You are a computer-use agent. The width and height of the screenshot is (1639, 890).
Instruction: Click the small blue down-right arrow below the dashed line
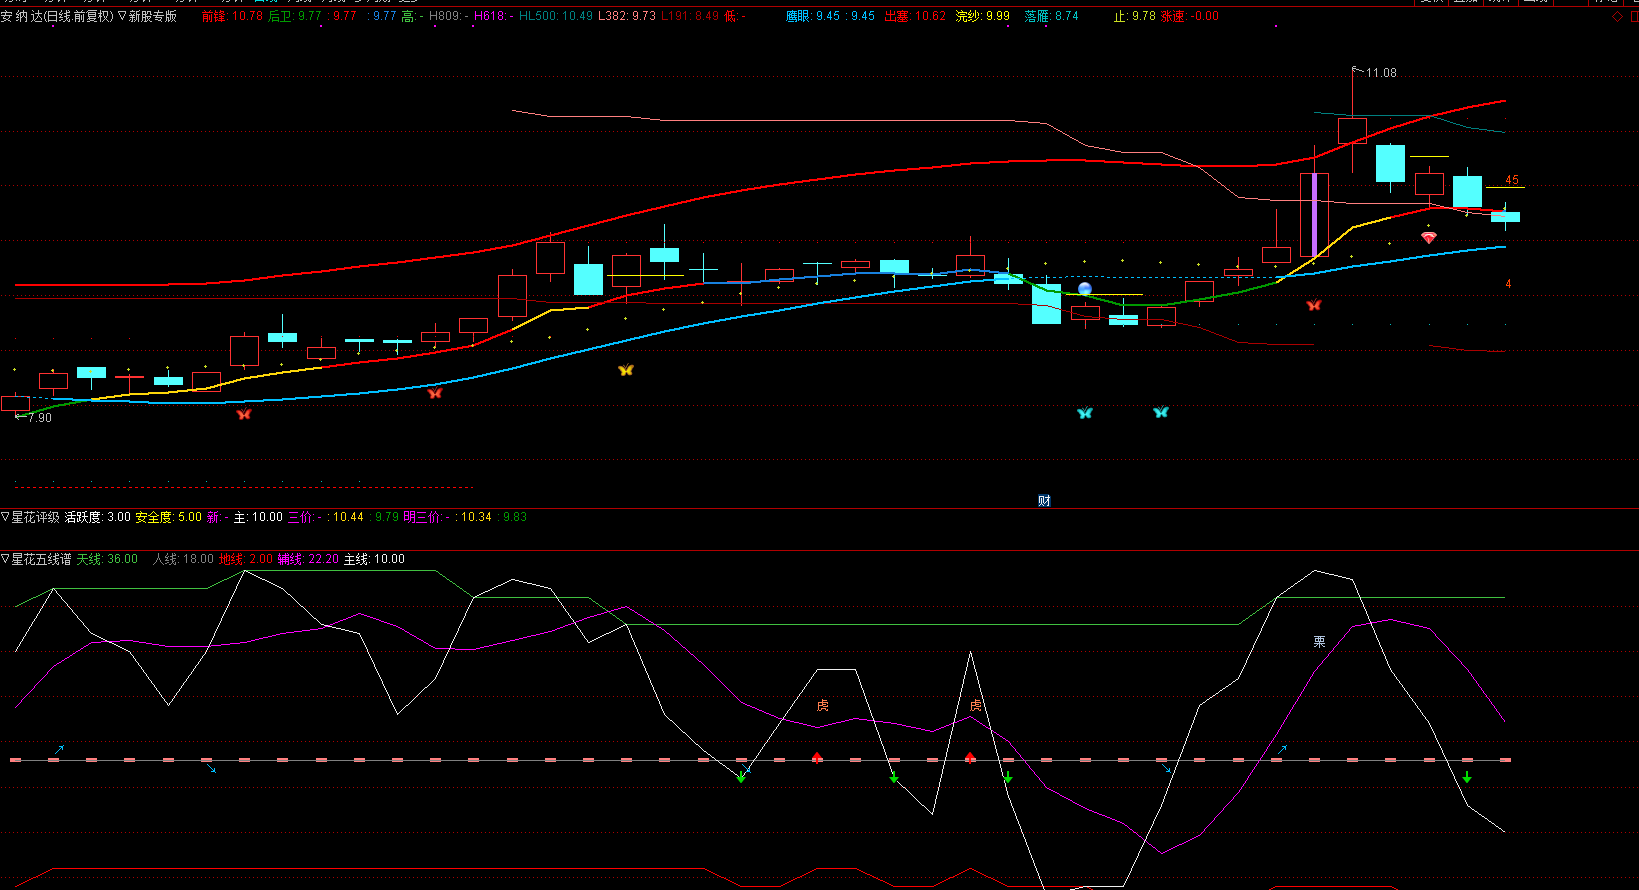pos(210,768)
